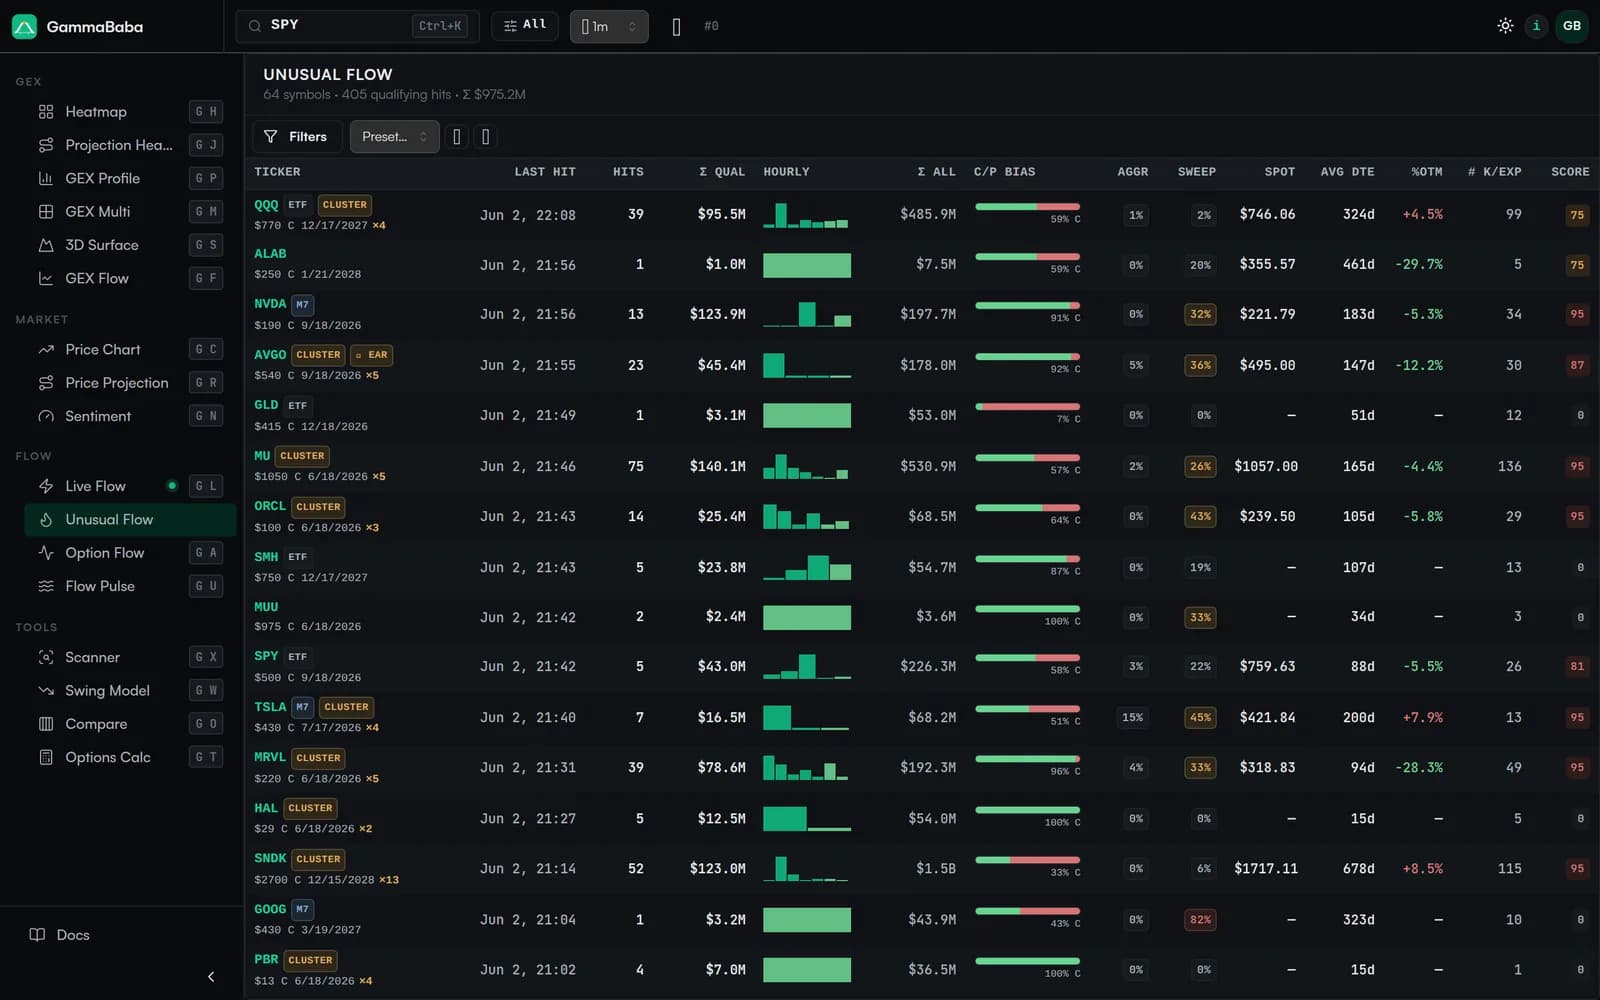This screenshot has width=1600, height=1000.
Task: Click the Unusual Flow flame icon
Action: [46, 520]
